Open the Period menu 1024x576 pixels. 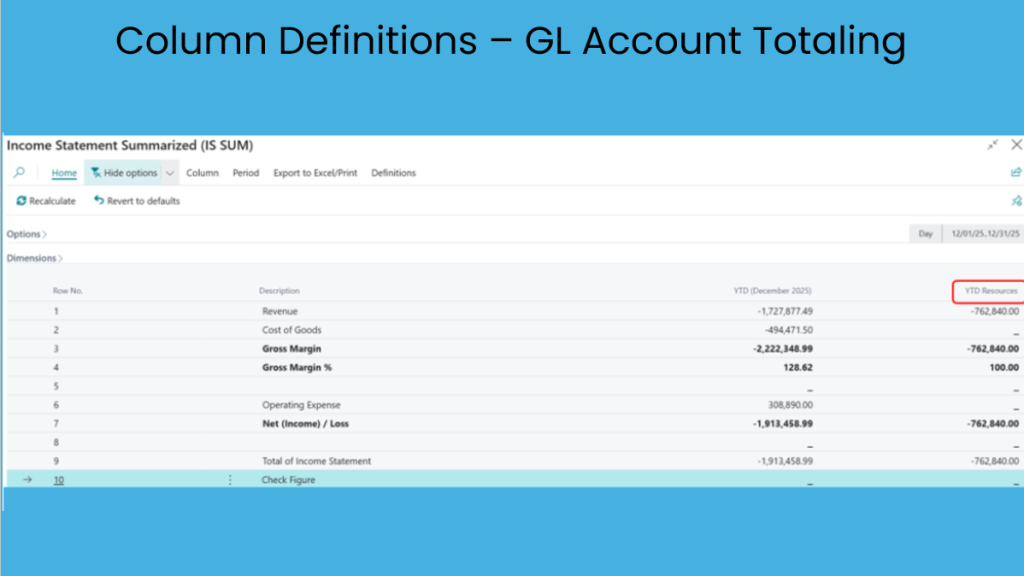point(246,173)
